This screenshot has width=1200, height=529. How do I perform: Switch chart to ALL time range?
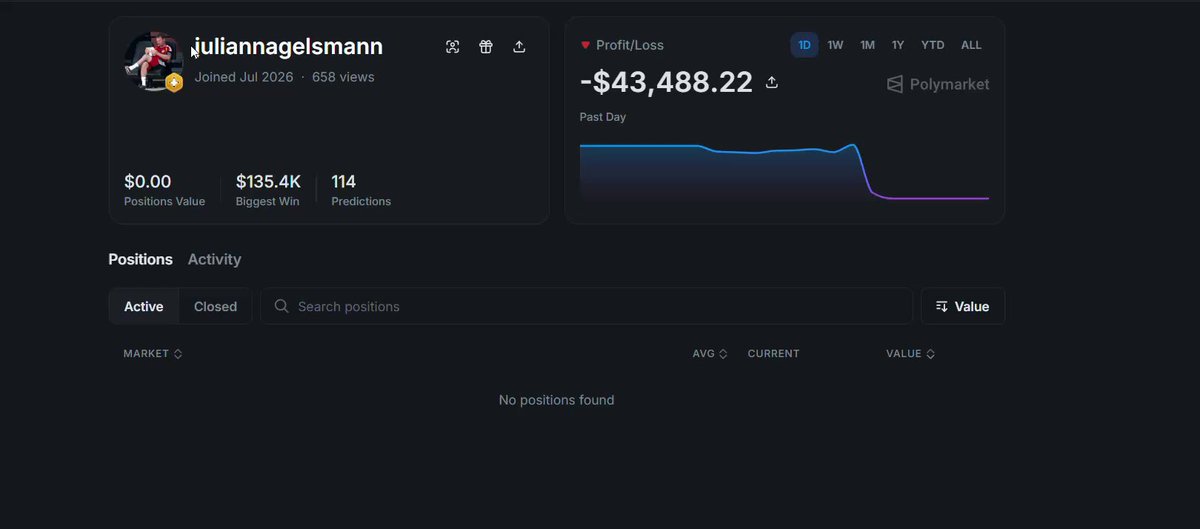point(971,45)
